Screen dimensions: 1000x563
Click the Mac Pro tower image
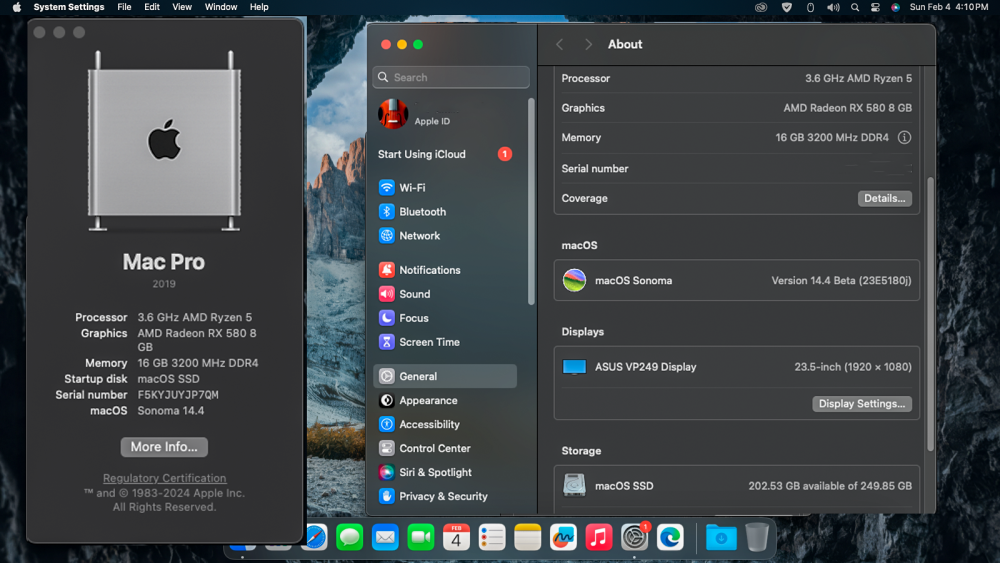[x=164, y=141]
